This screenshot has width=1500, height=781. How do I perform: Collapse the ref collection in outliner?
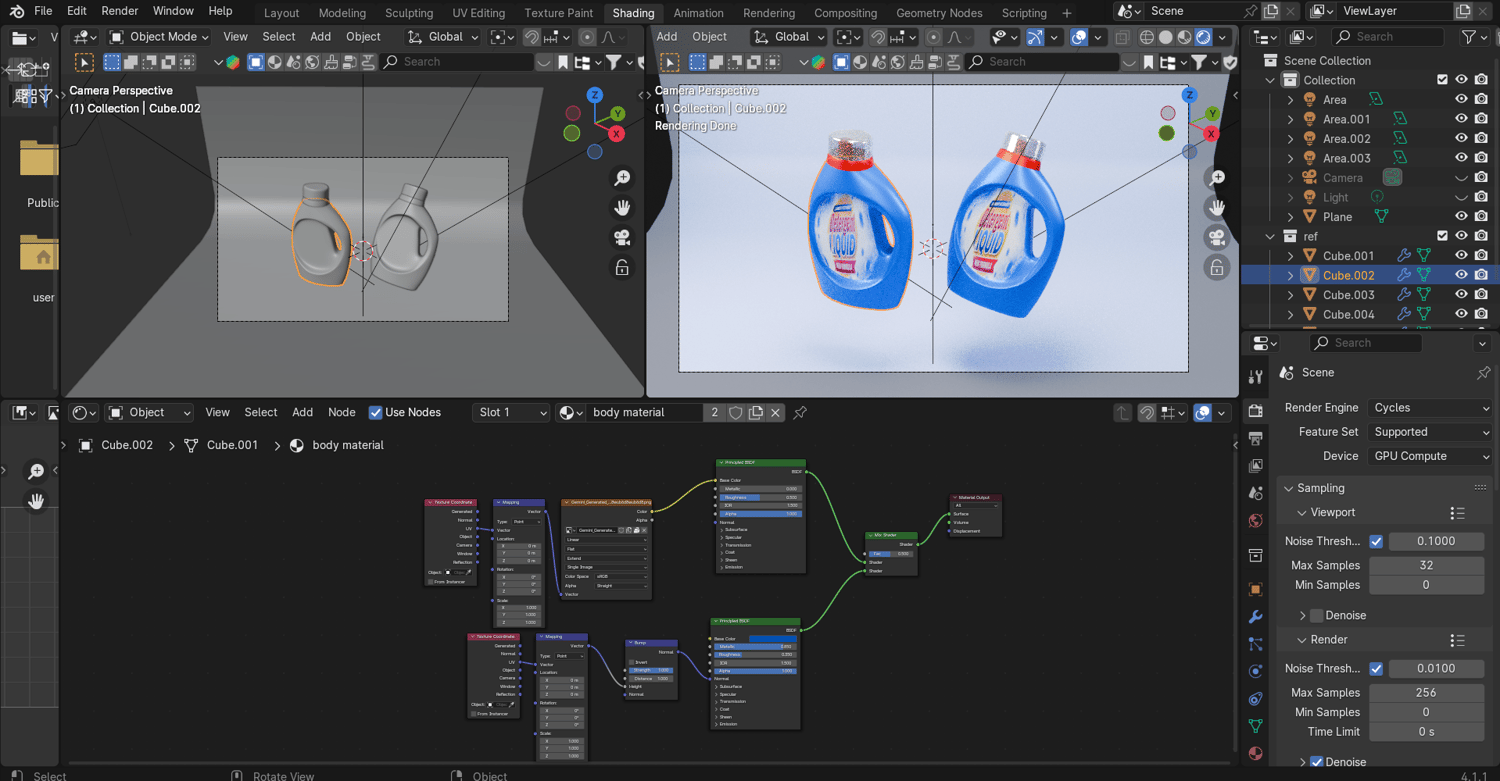pos(1270,237)
